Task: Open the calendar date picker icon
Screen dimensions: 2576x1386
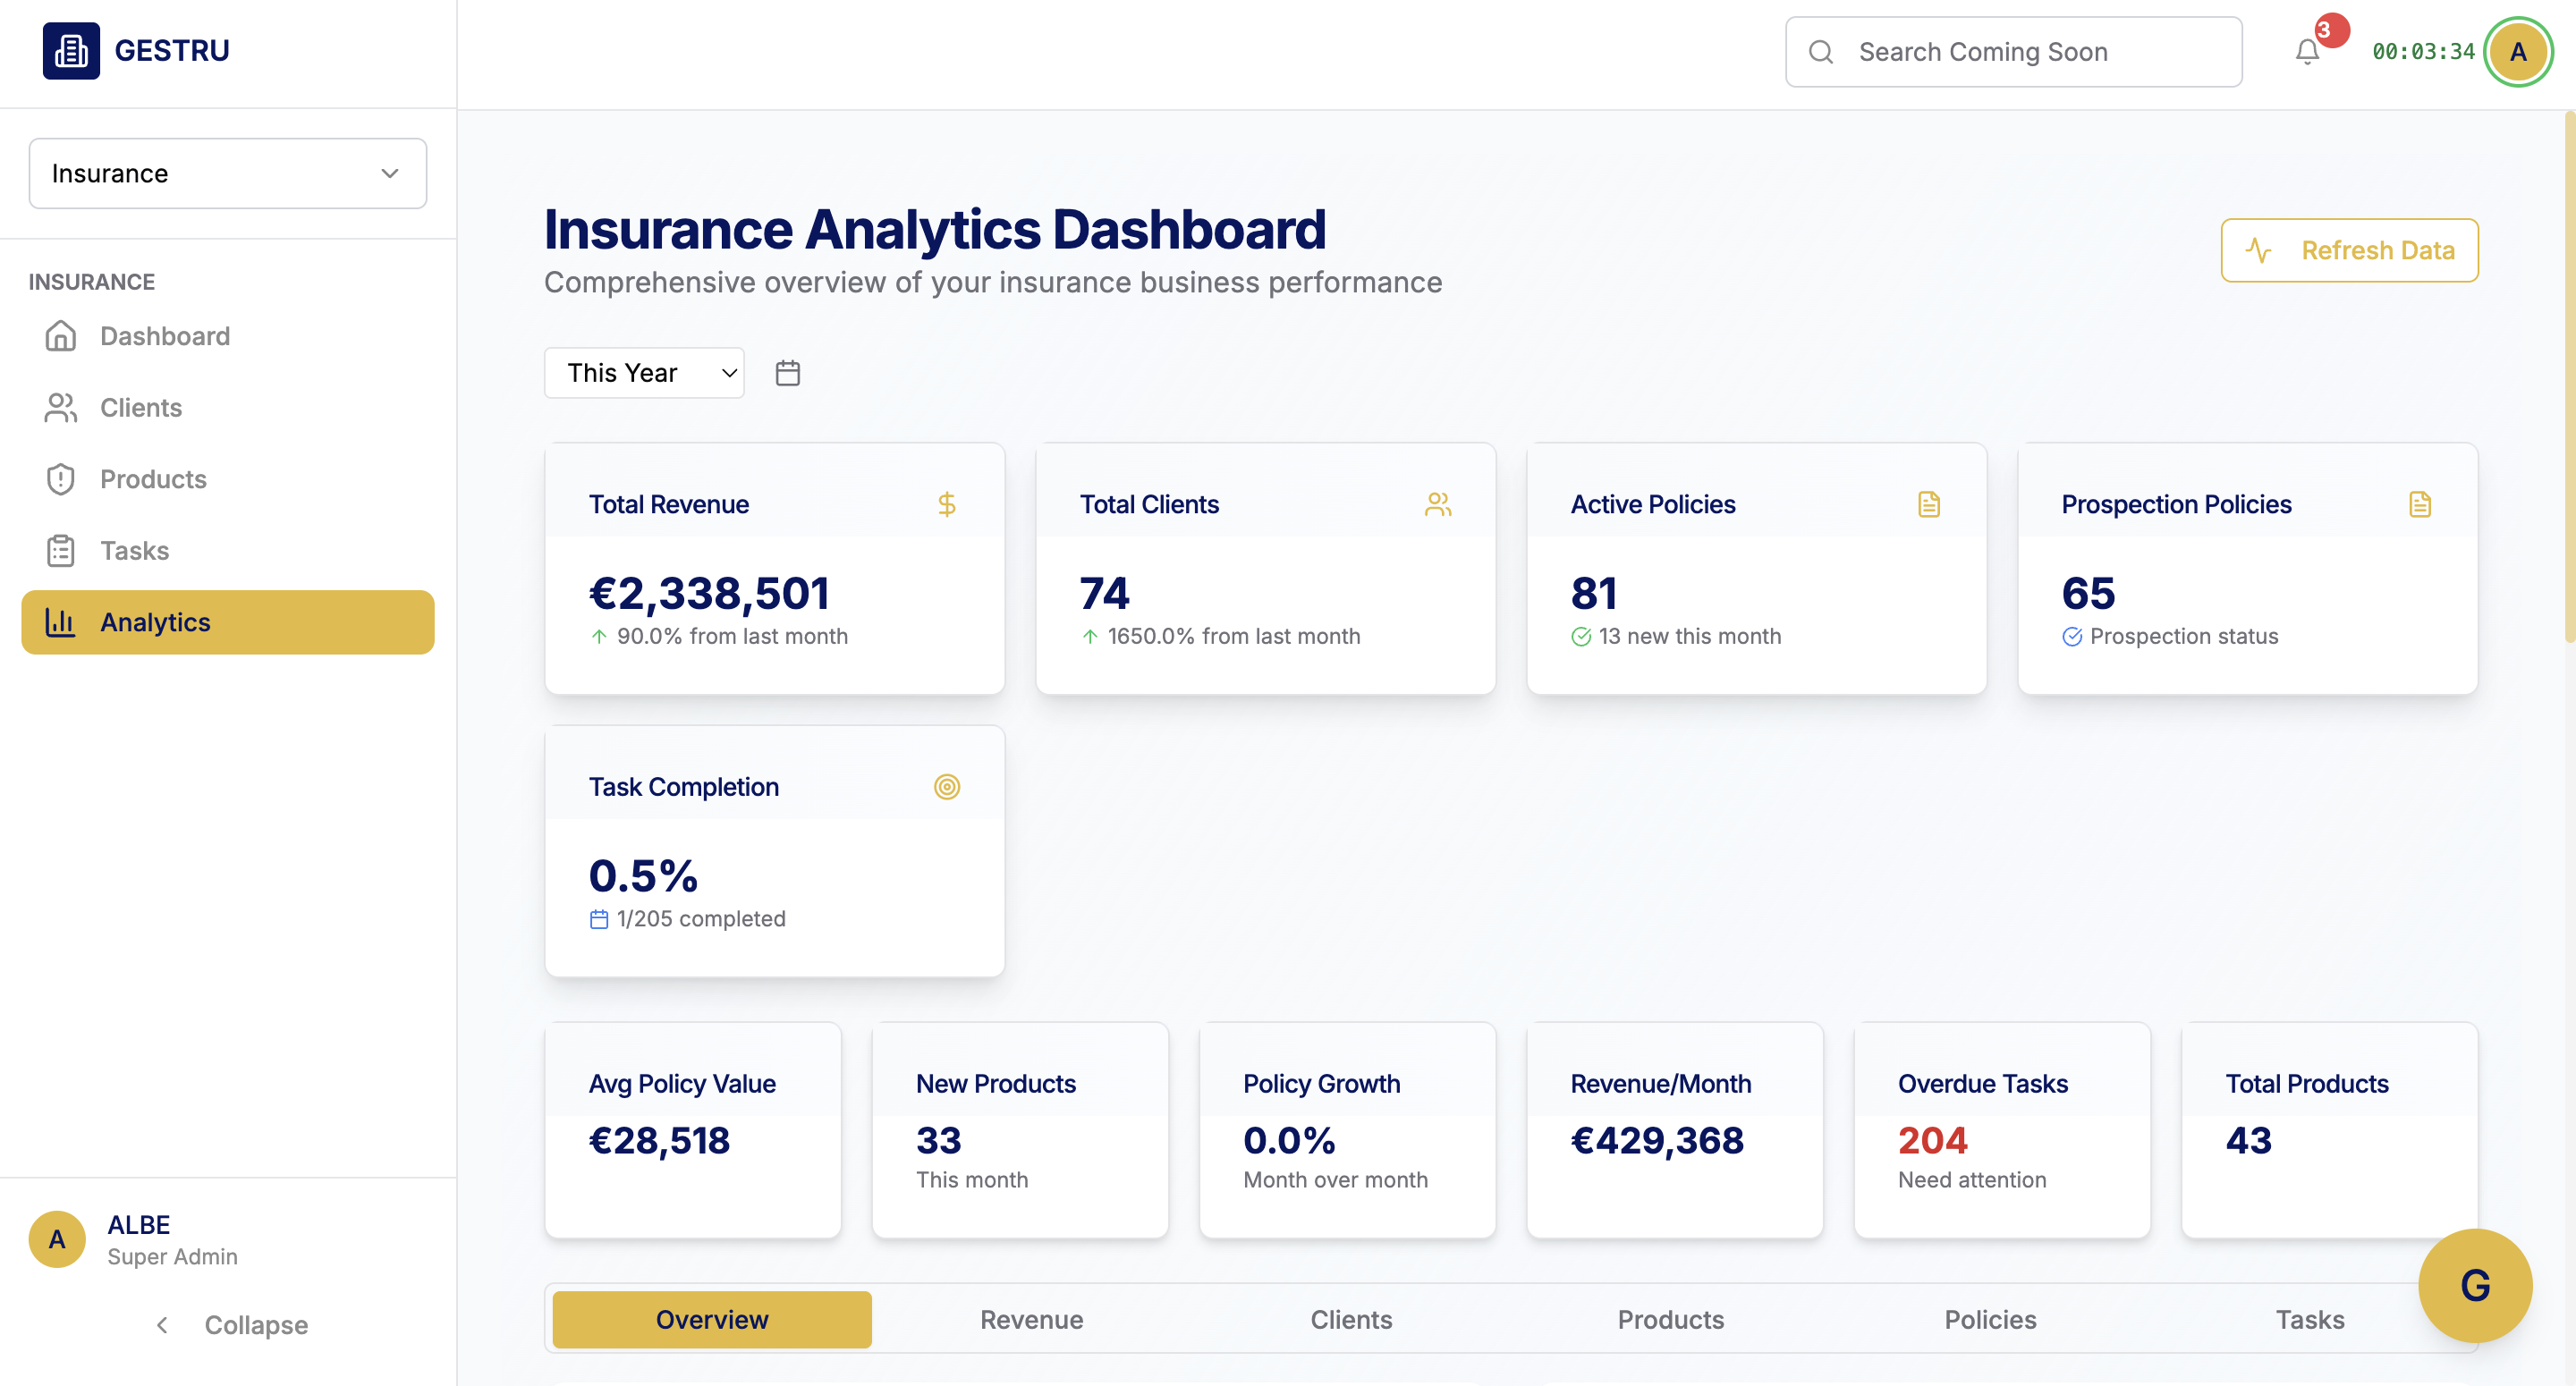Action: pyautogui.click(x=787, y=373)
